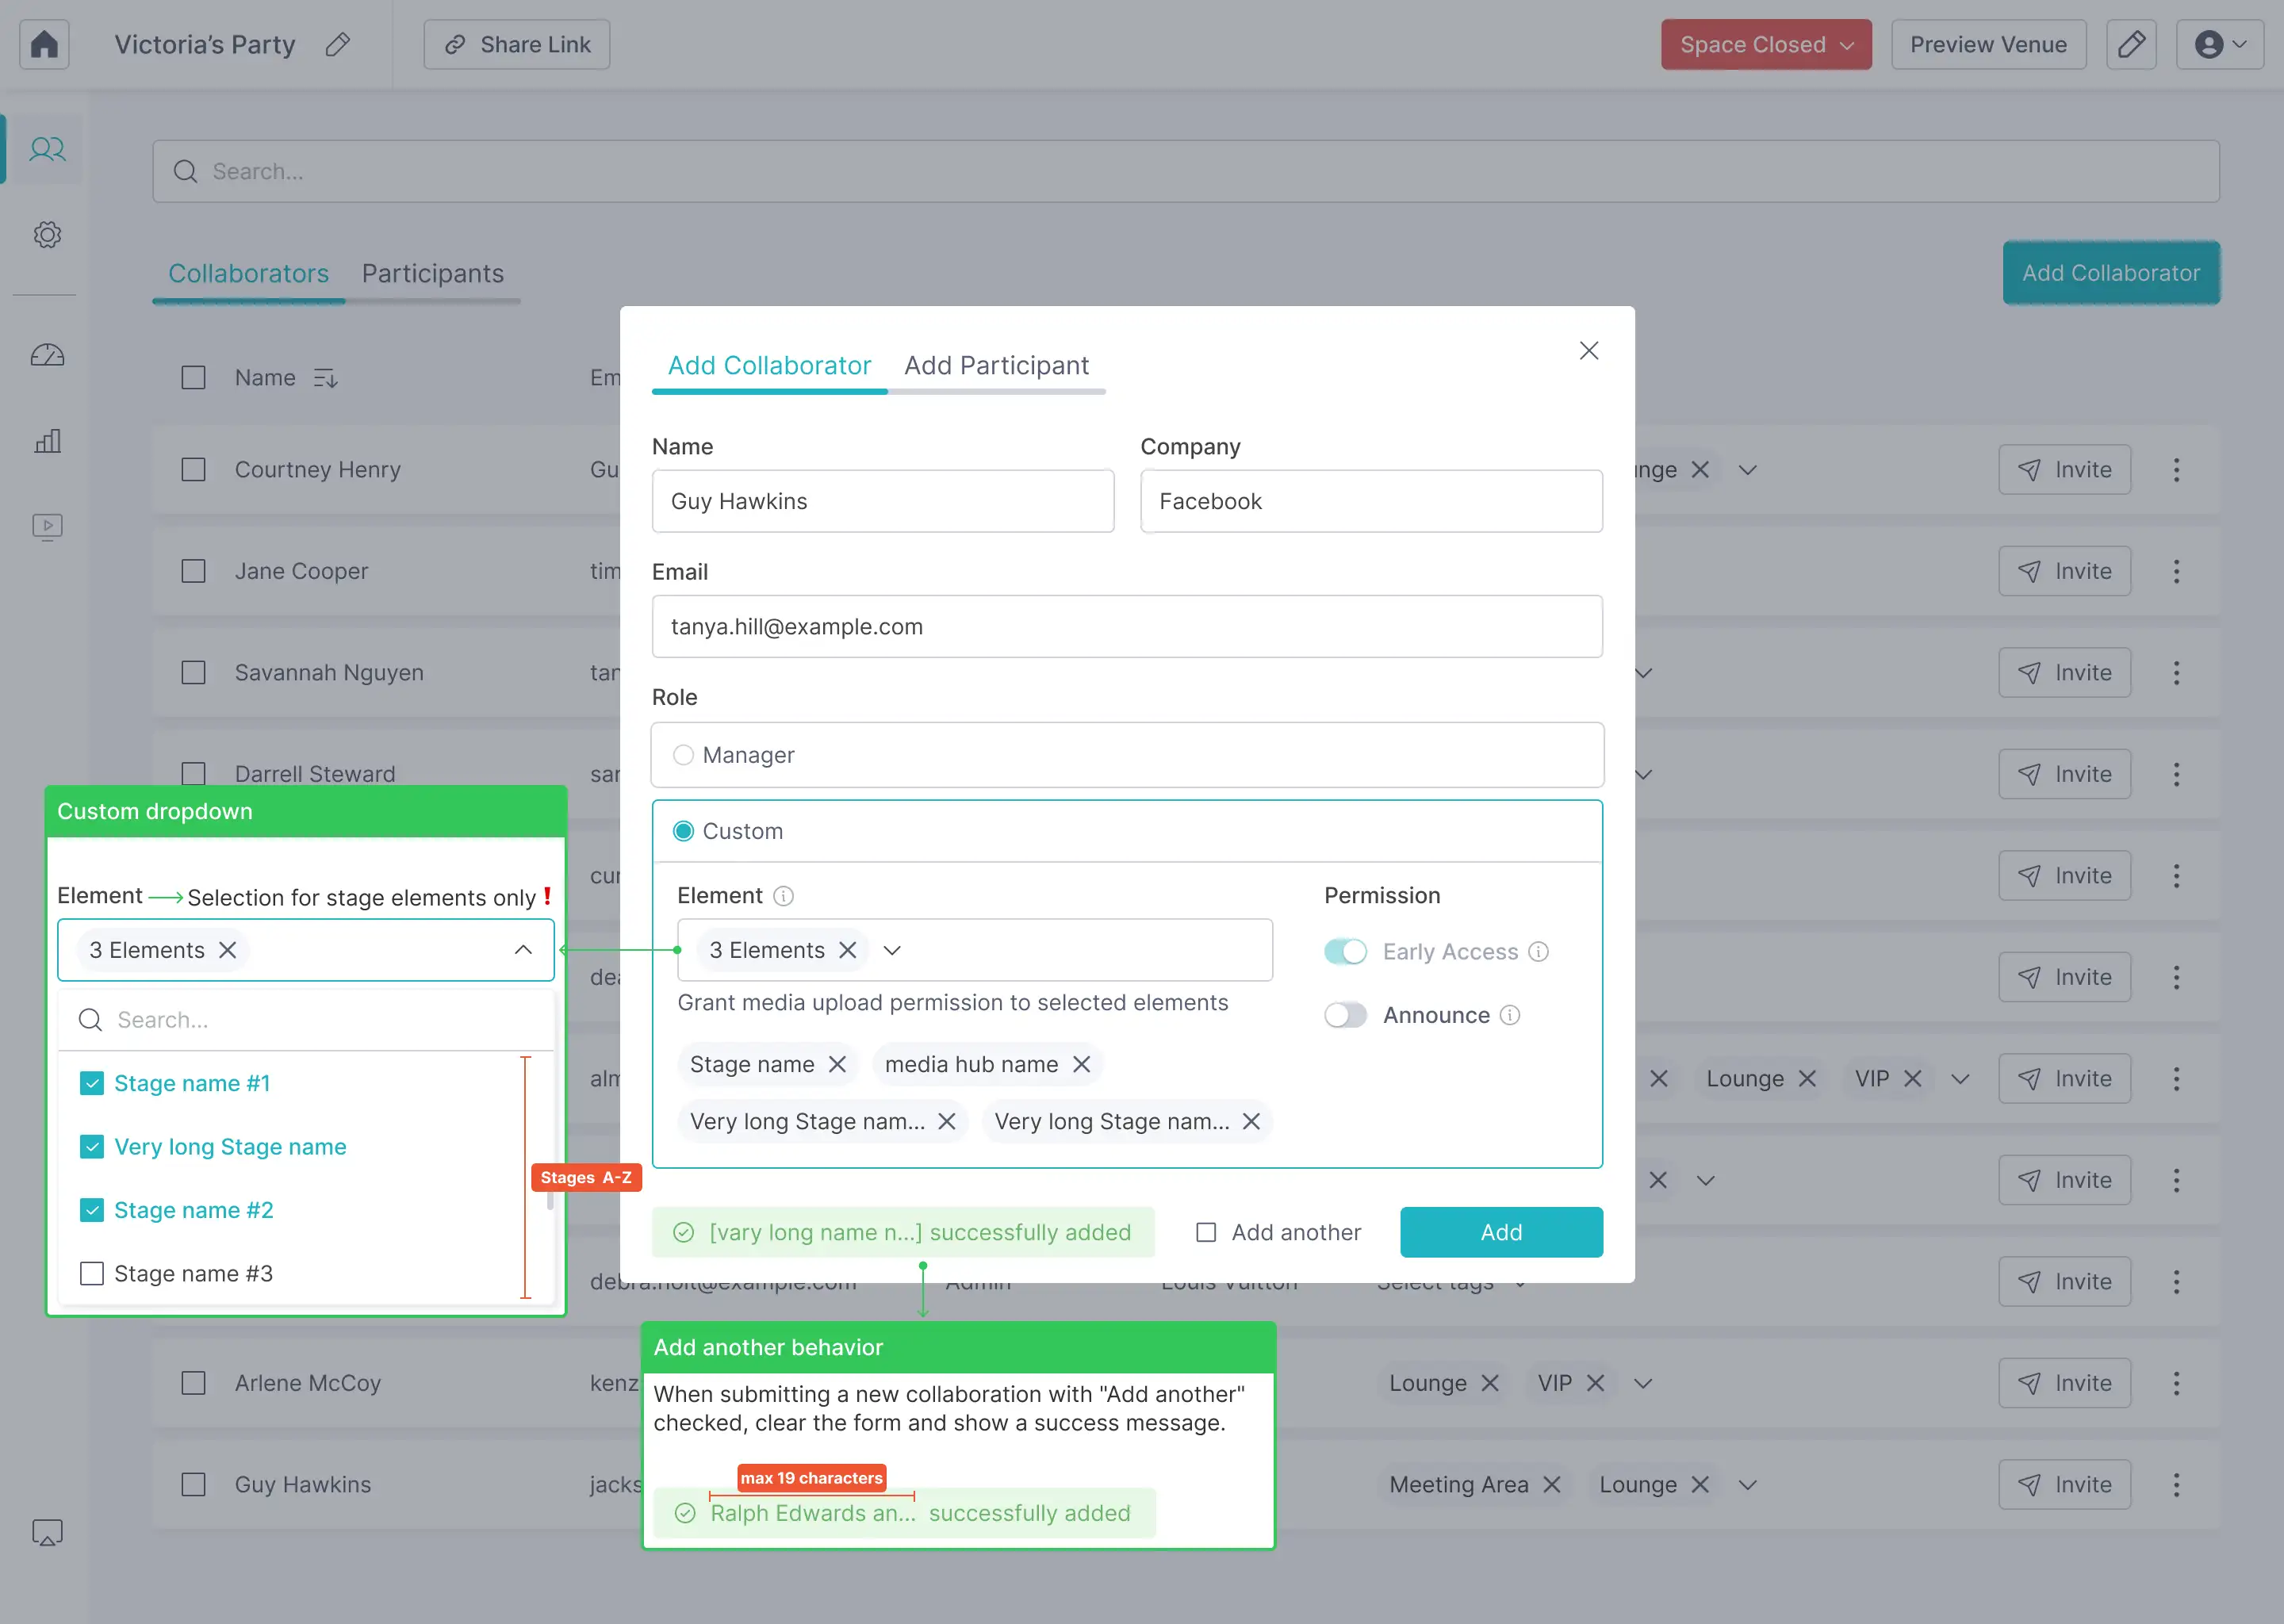The height and width of the screenshot is (1624, 2284).
Task: Open the user account avatar menu
Action: [x=2220, y=44]
